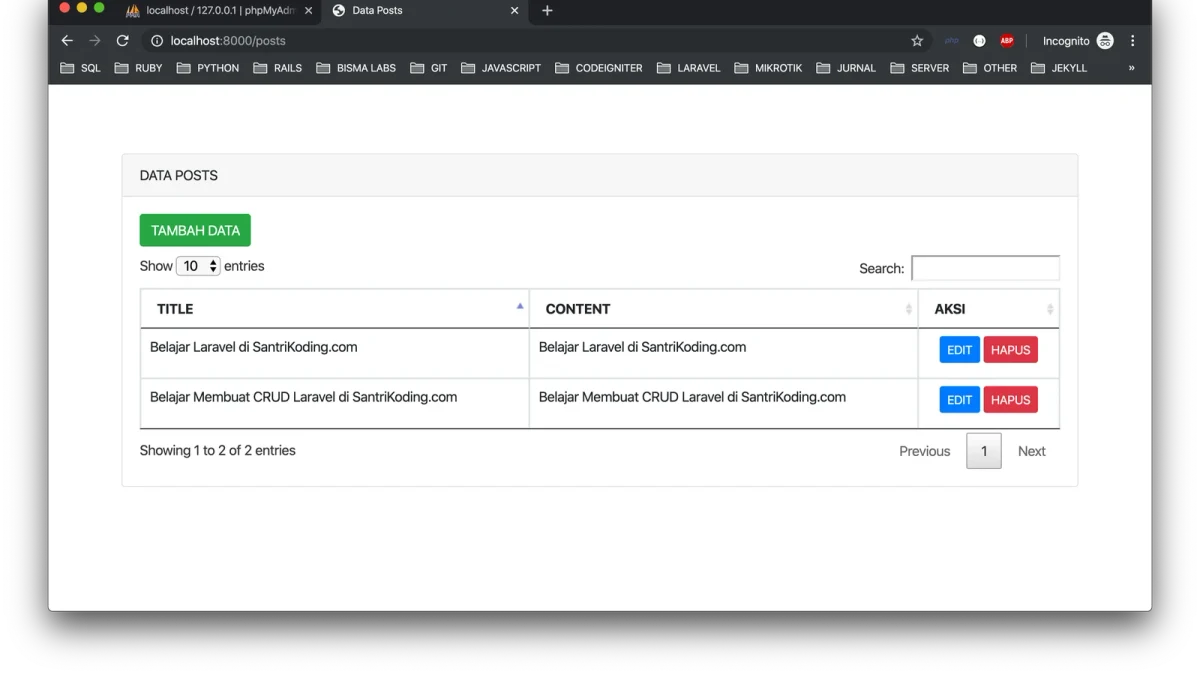This screenshot has height=675, width=1200.
Task: Go to the Next pagination page
Action: point(1032,451)
